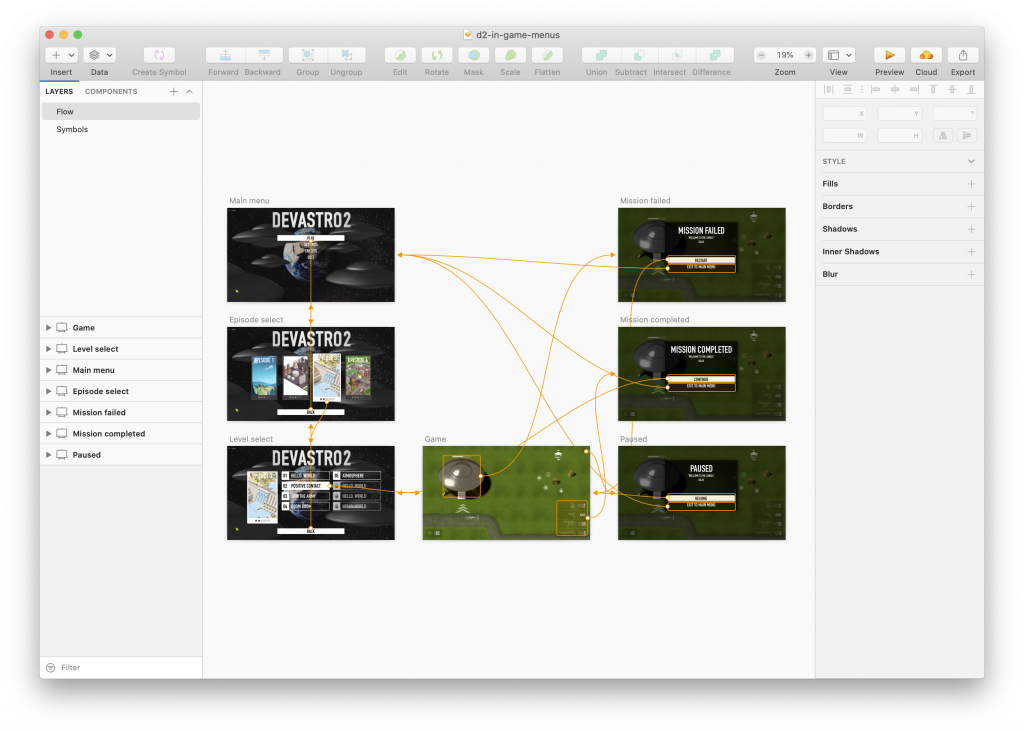Select the Mission failed layer row
1024x731 pixels.
click(121, 412)
